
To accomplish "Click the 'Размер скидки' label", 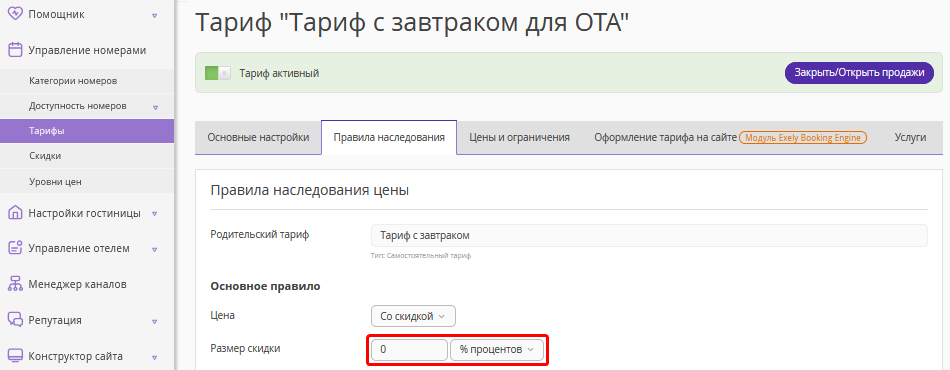I will 245,348.
